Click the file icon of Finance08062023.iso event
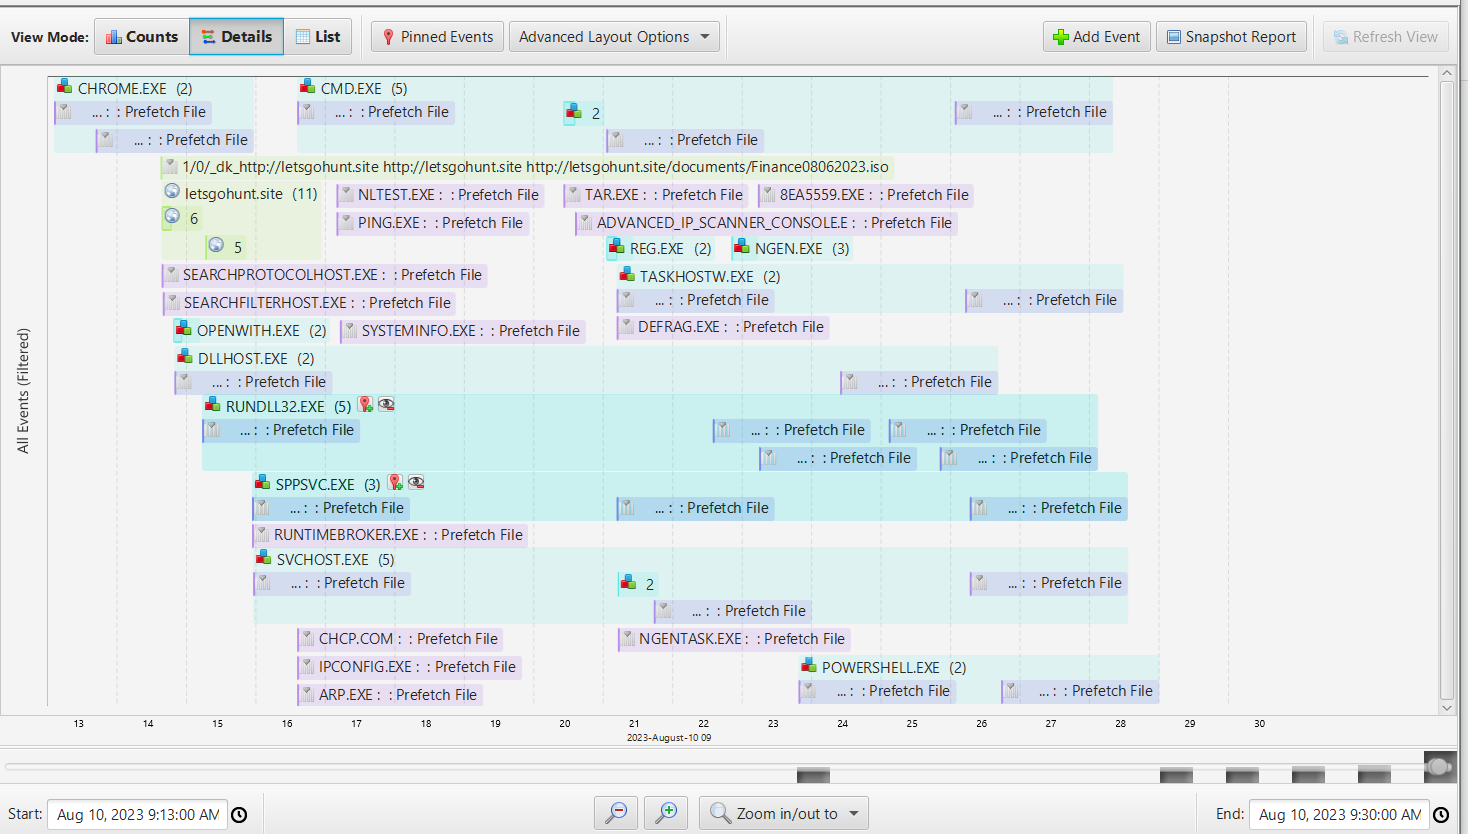Image resolution: width=1468 pixels, height=834 pixels. (x=171, y=166)
